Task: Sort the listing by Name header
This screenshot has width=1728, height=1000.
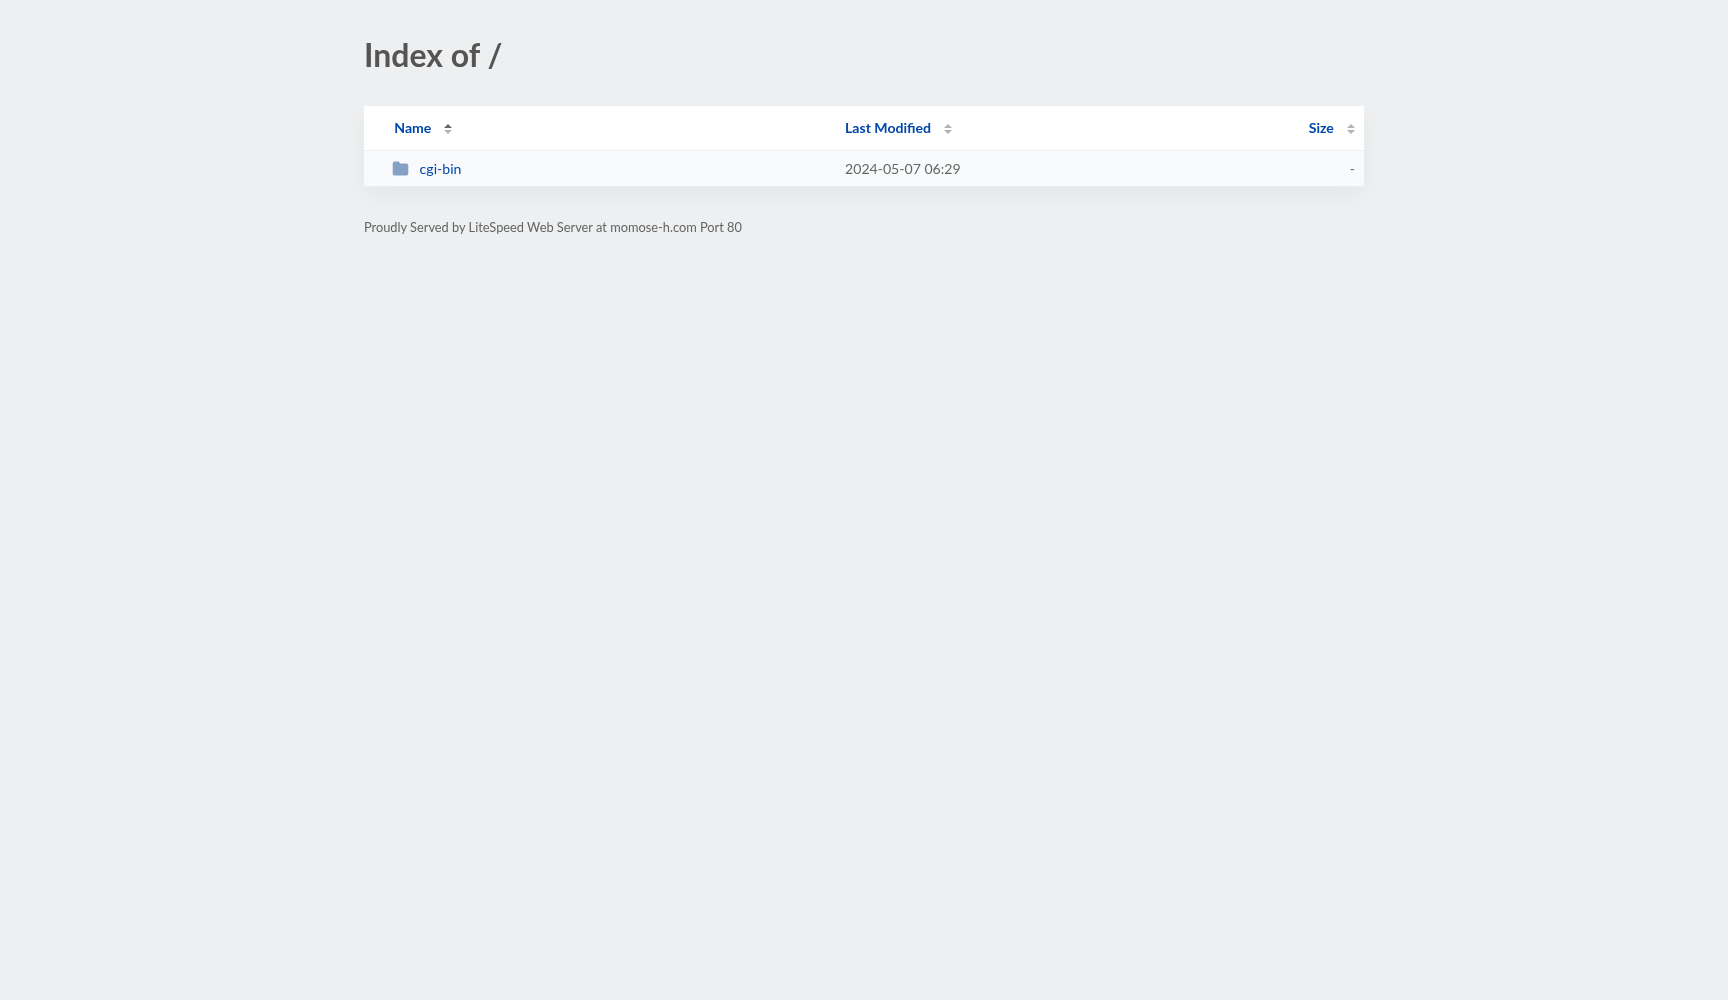Action: coord(412,128)
